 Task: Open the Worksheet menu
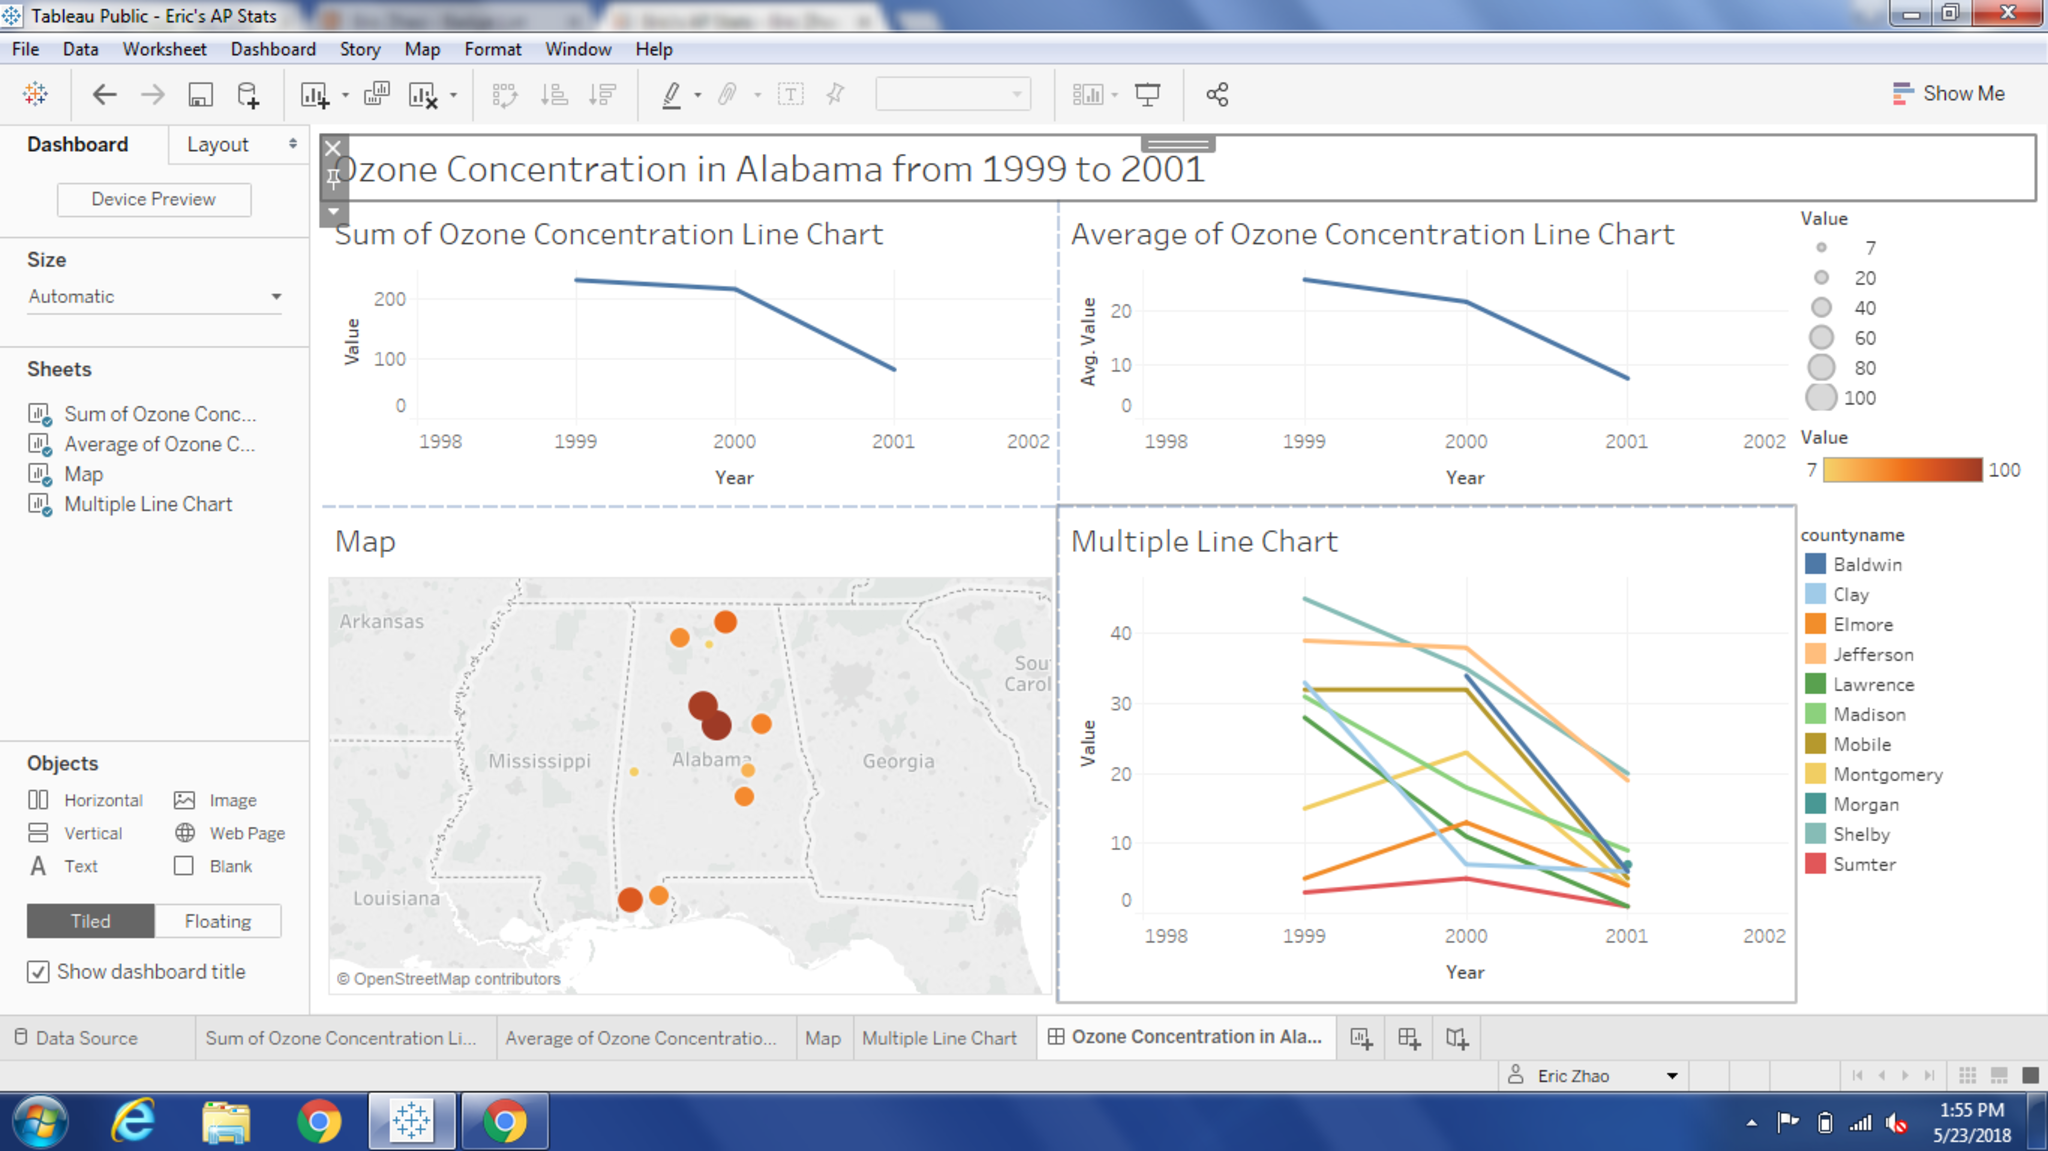[x=164, y=49]
